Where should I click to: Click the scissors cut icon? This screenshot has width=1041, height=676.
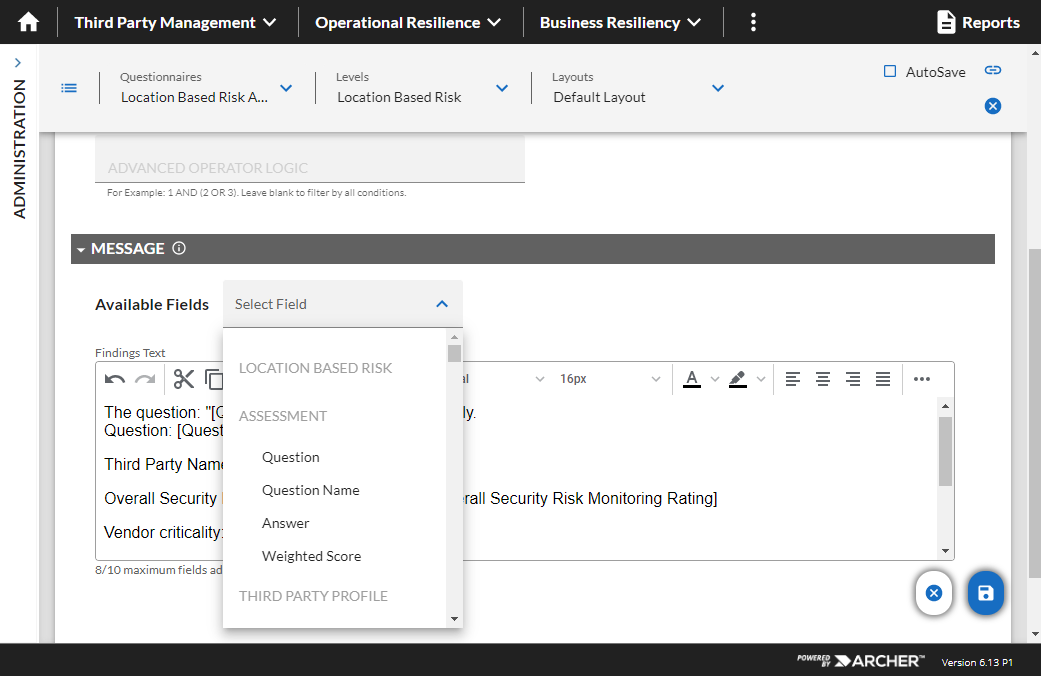pyautogui.click(x=184, y=379)
